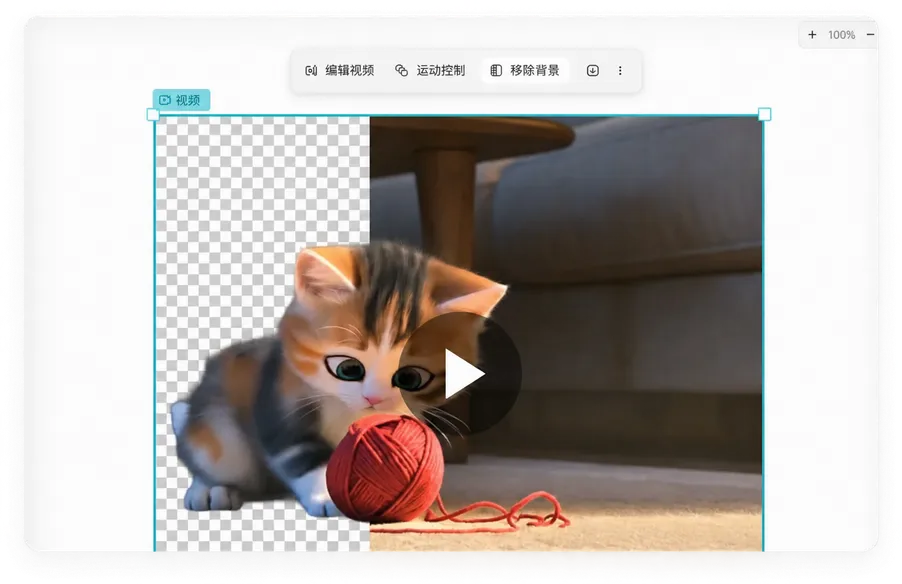Image resolution: width=902 pixels, height=584 pixels.
Task: Click the 100% zoom level value
Action: (841, 35)
